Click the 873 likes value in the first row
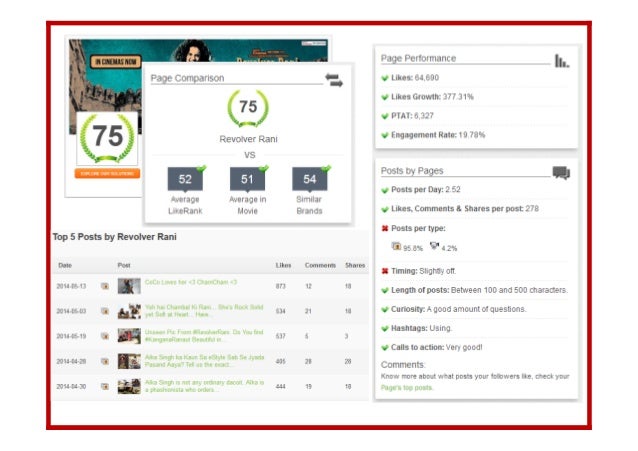The height and width of the screenshot is (451, 638). [280, 287]
